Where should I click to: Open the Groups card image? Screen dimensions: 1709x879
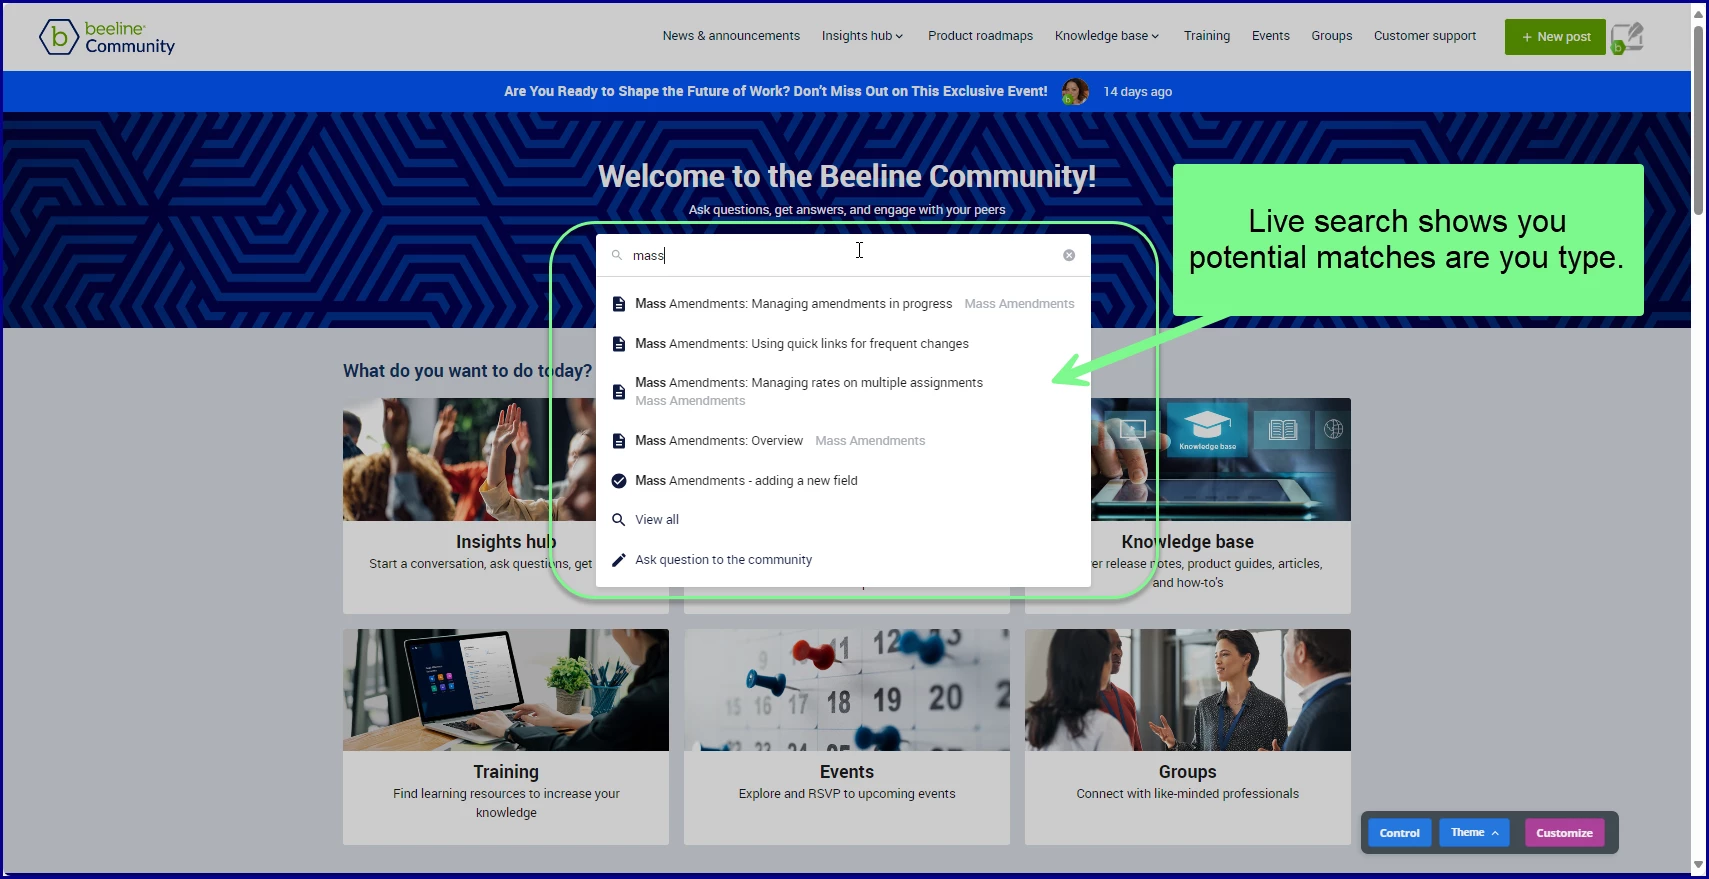pyautogui.click(x=1188, y=690)
